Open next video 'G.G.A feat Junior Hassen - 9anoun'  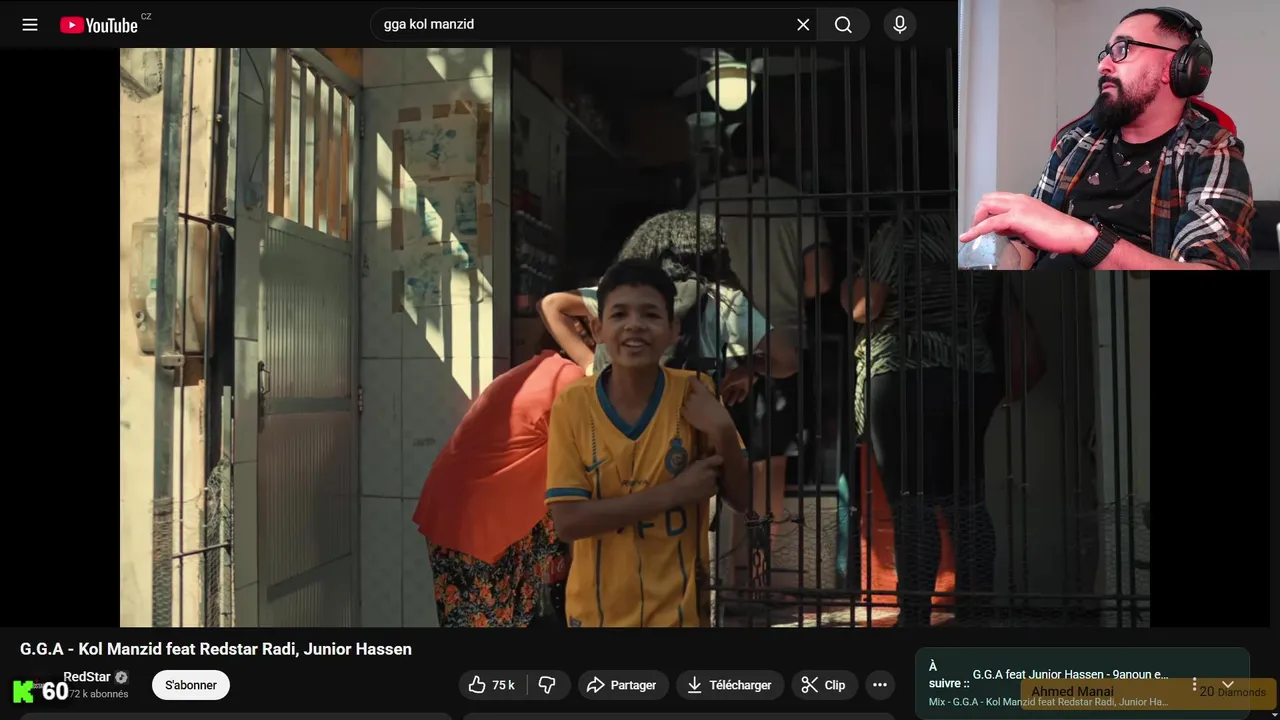pos(1070,674)
